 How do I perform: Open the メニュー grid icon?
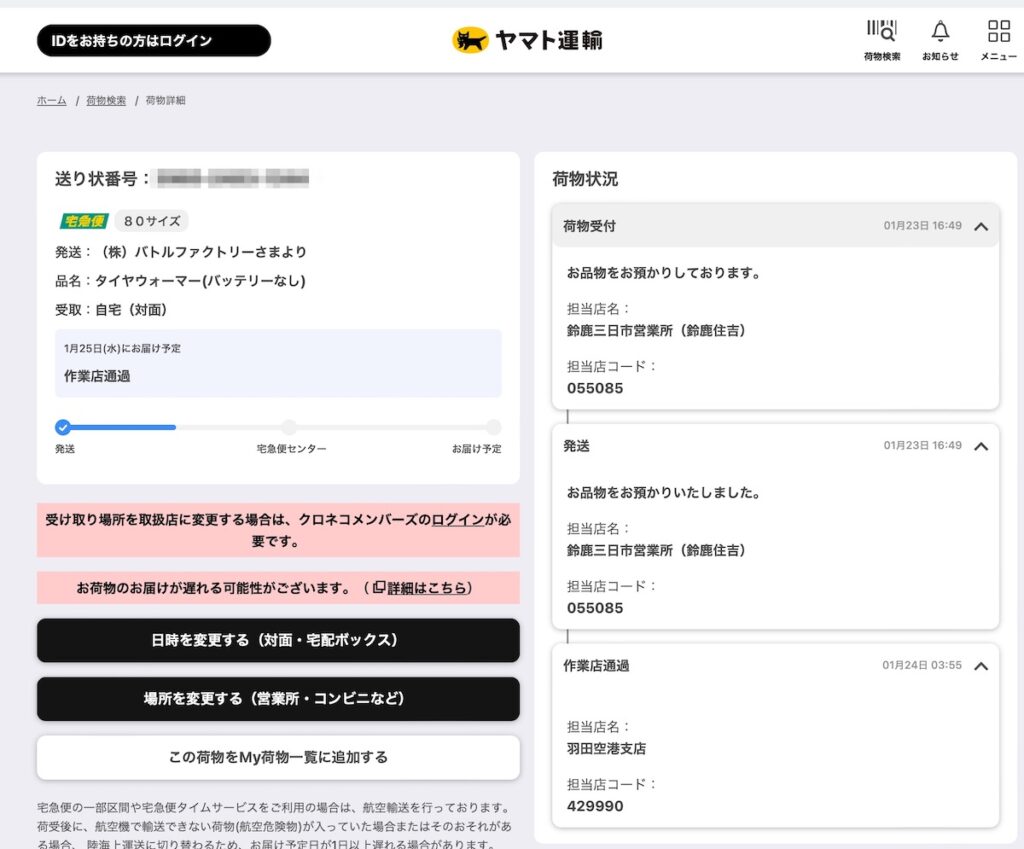coord(998,31)
